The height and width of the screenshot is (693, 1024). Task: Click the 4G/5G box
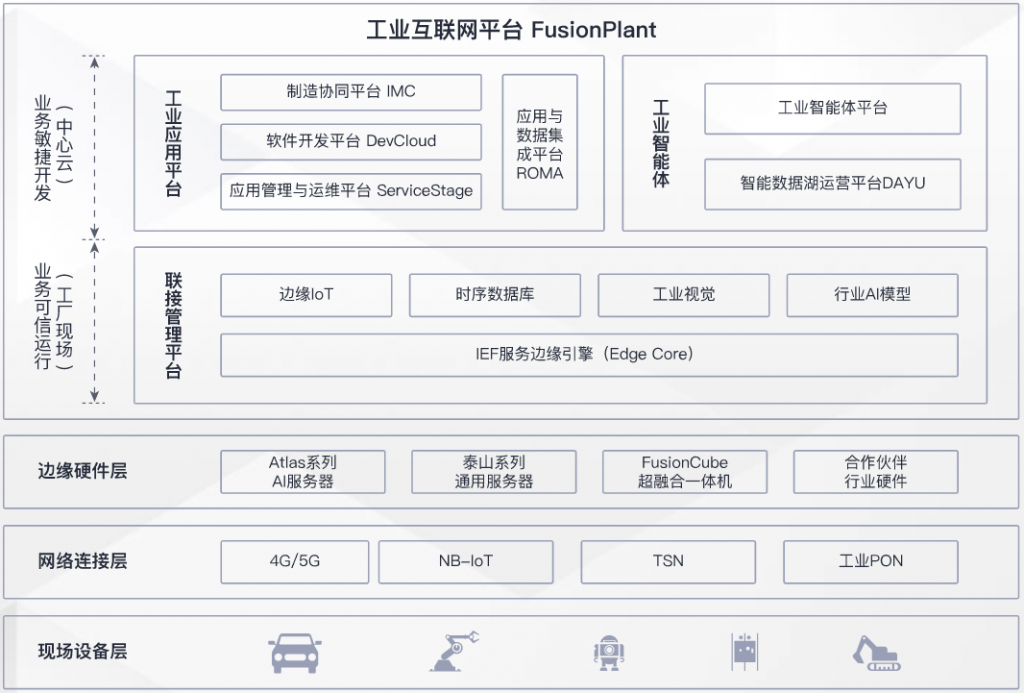[x=295, y=562]
